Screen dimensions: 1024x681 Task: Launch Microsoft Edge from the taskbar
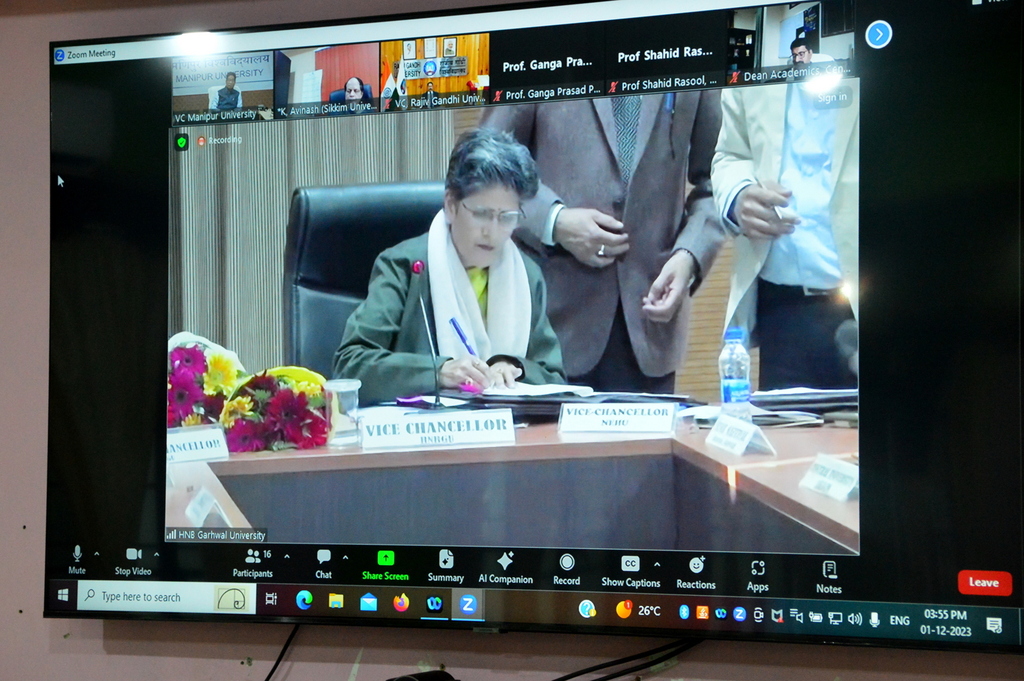(x=304, y=600)
